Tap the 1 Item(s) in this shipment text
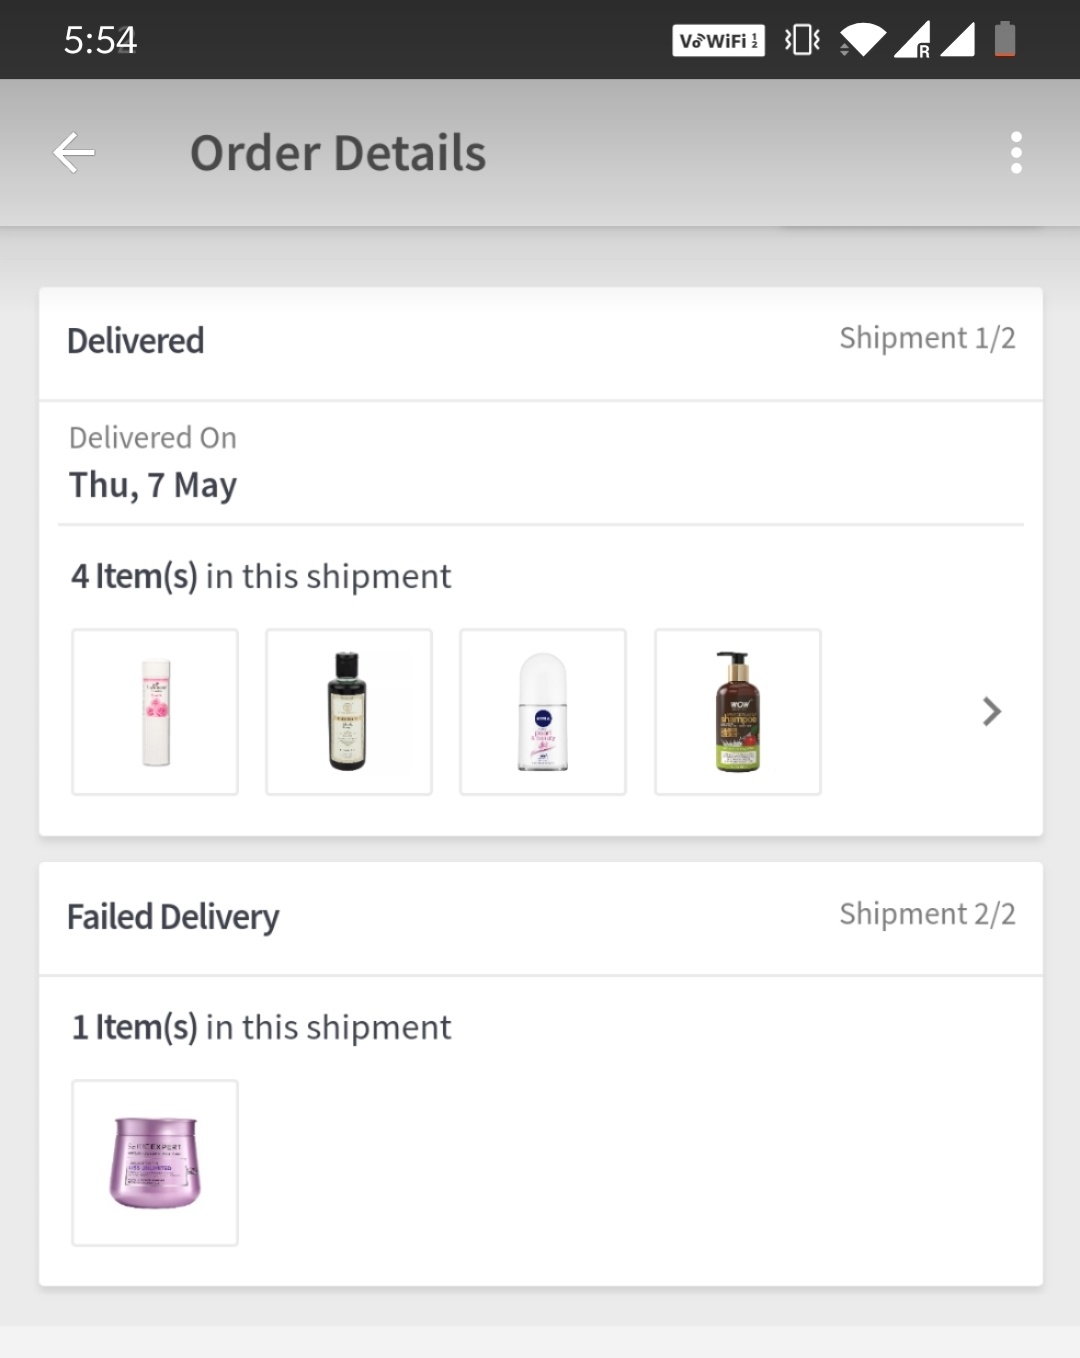 tap(261, 1027)
